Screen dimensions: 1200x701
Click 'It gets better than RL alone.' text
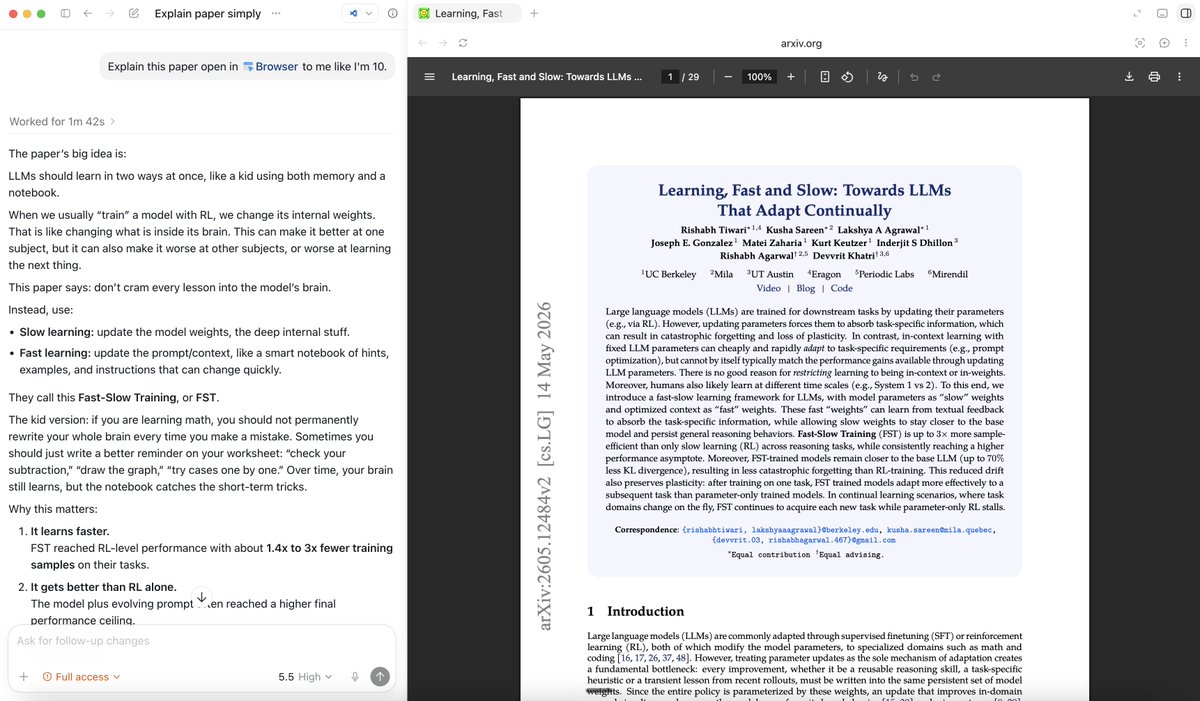103,587
